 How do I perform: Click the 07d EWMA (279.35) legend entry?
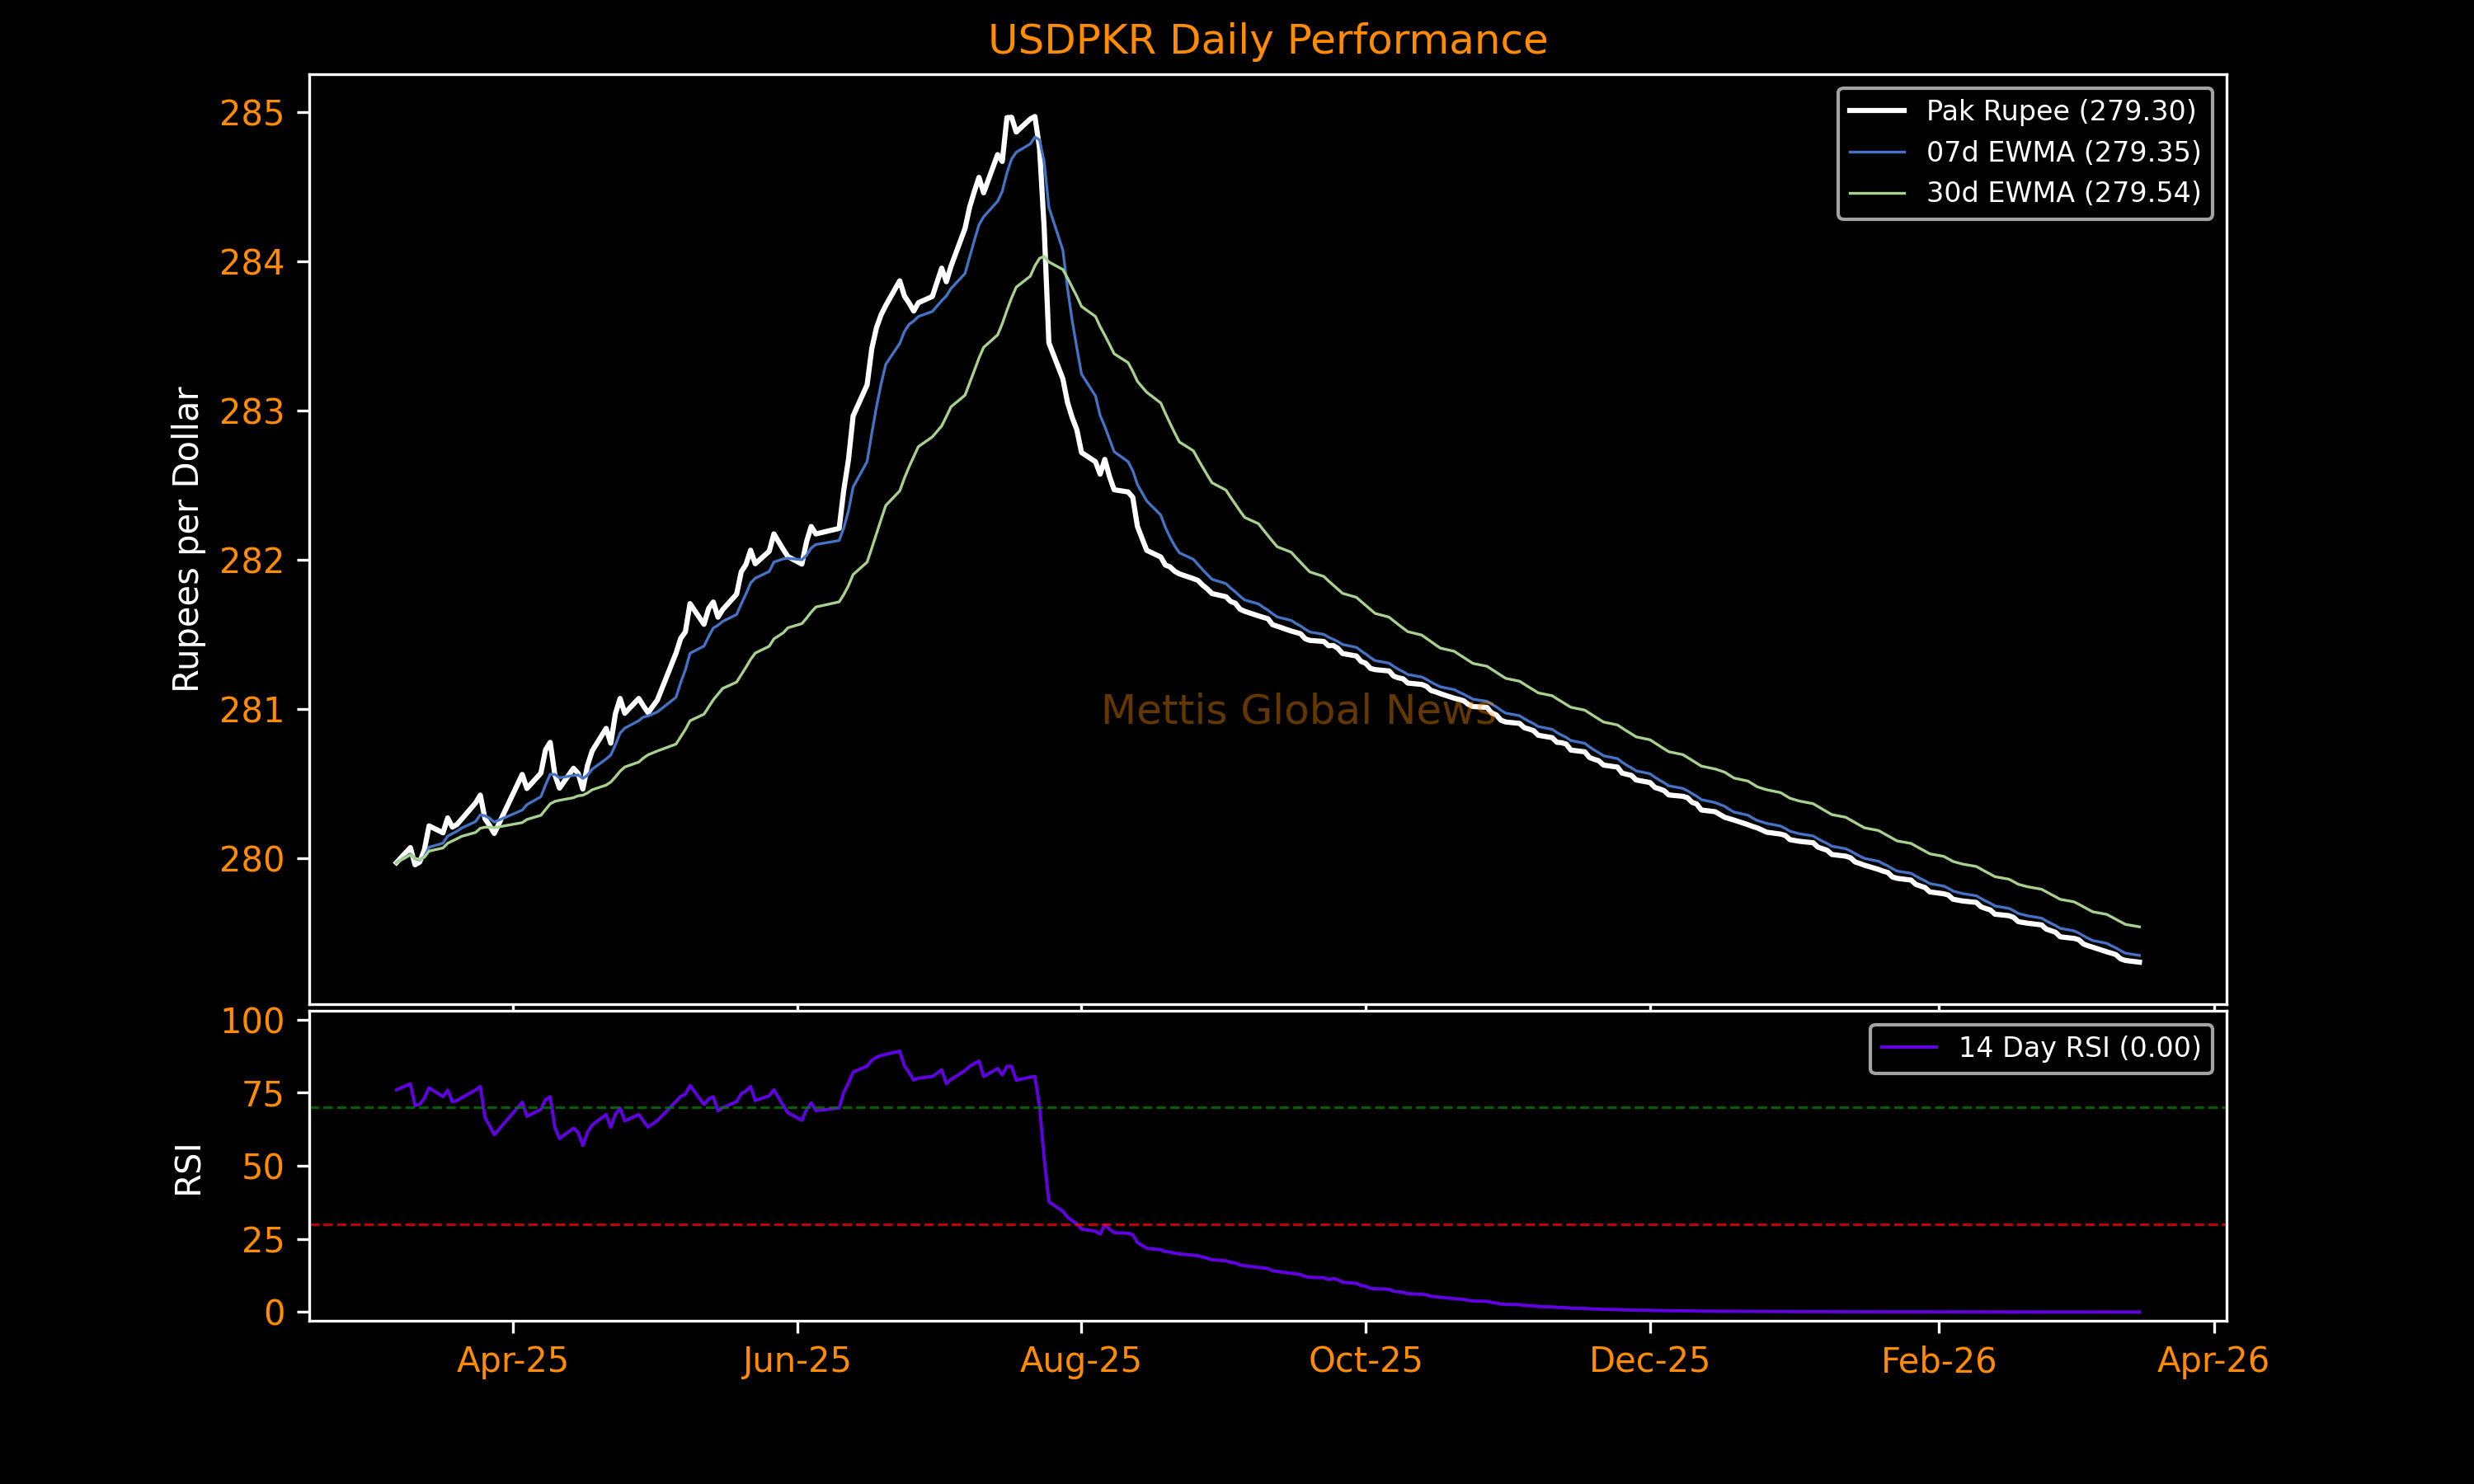tap(2063, 152)
